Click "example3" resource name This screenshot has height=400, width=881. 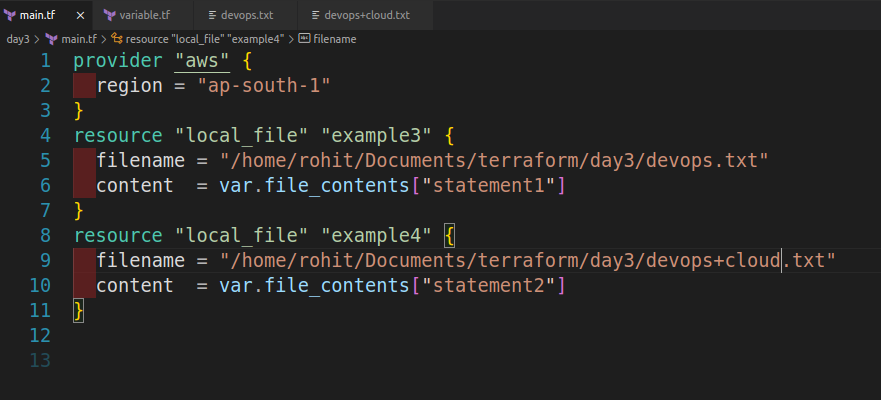click(x=377, y=135)
